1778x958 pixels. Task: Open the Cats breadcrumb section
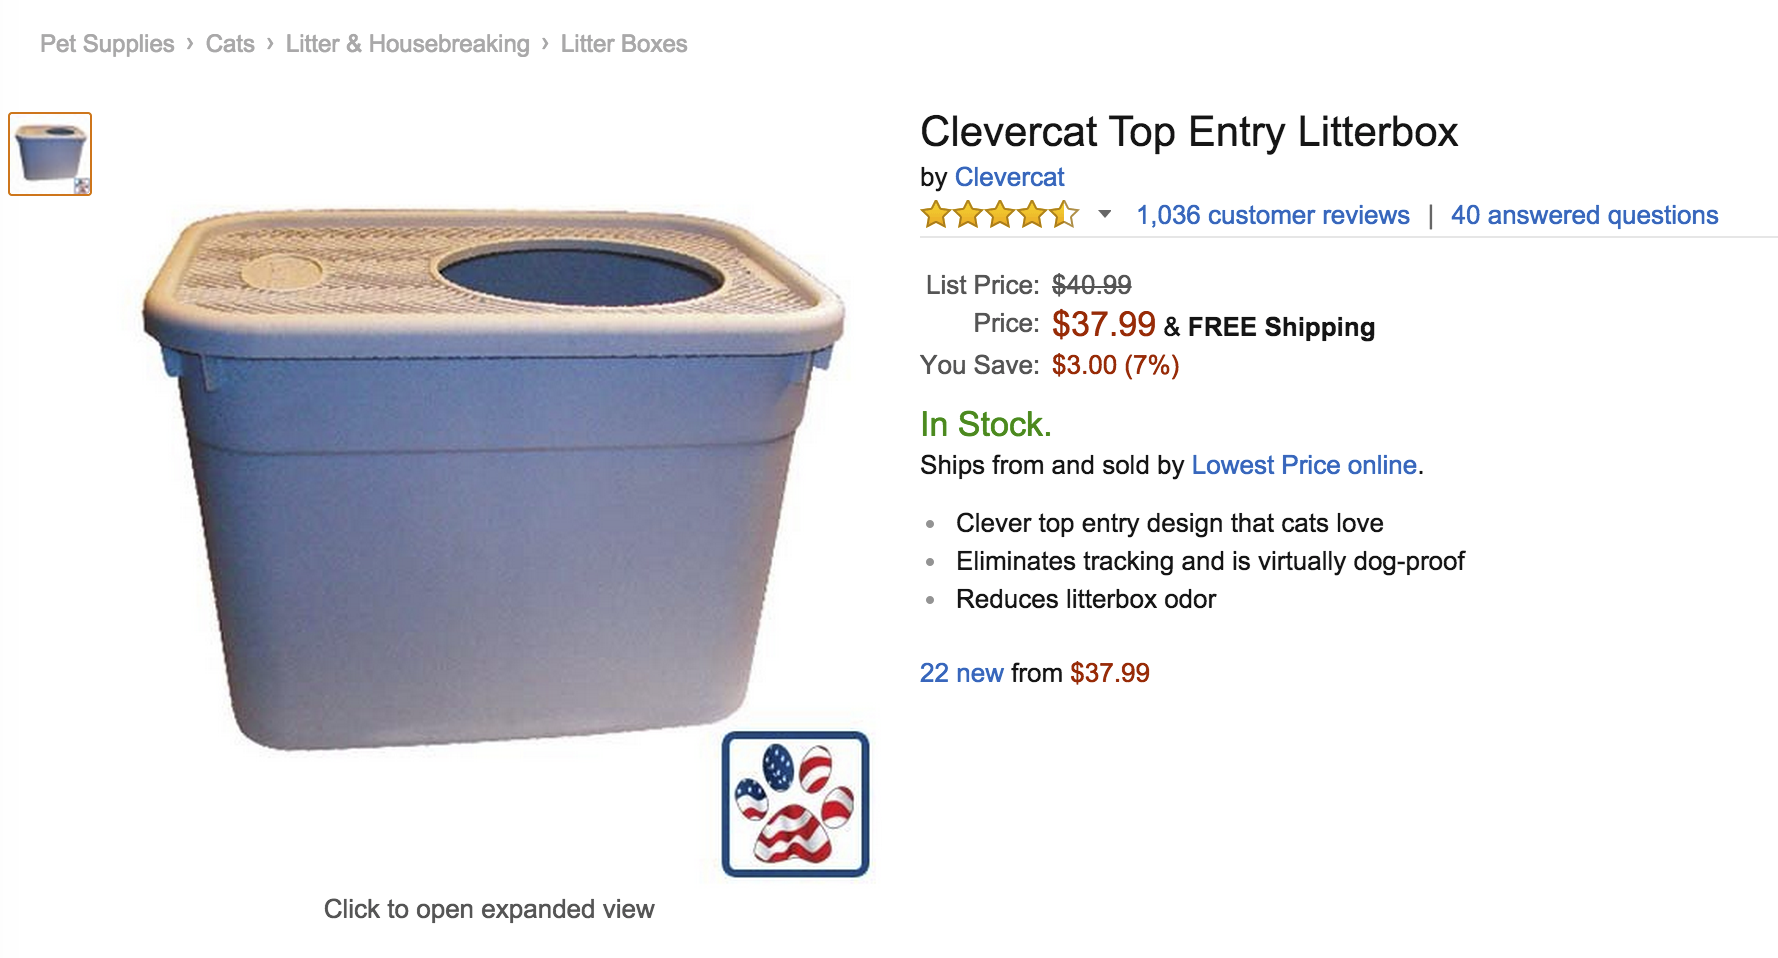pyautogui.click(x=230, y=43)
